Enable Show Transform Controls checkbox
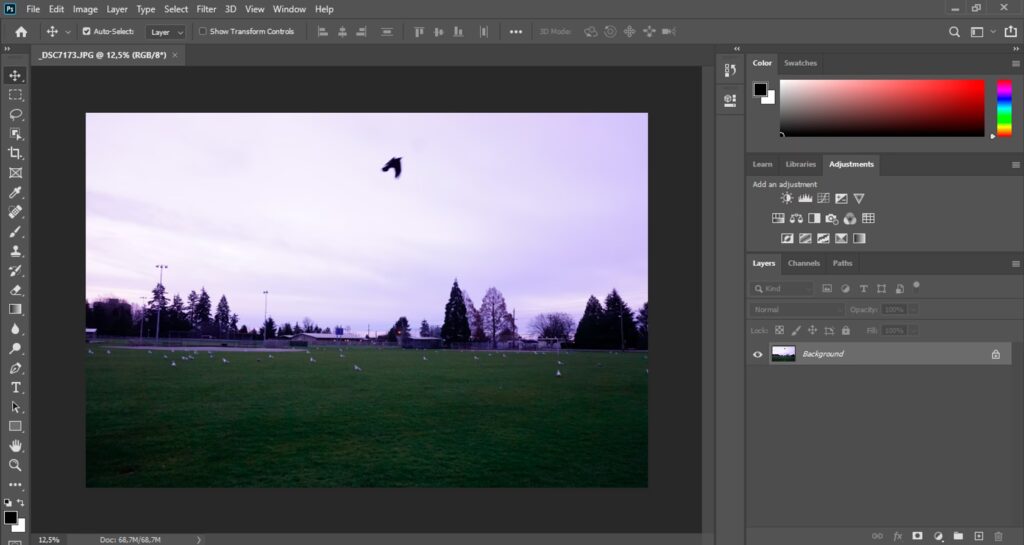The width and height of the screenshot is (1024, 545). pyautogui.click(x=203, y=32)
